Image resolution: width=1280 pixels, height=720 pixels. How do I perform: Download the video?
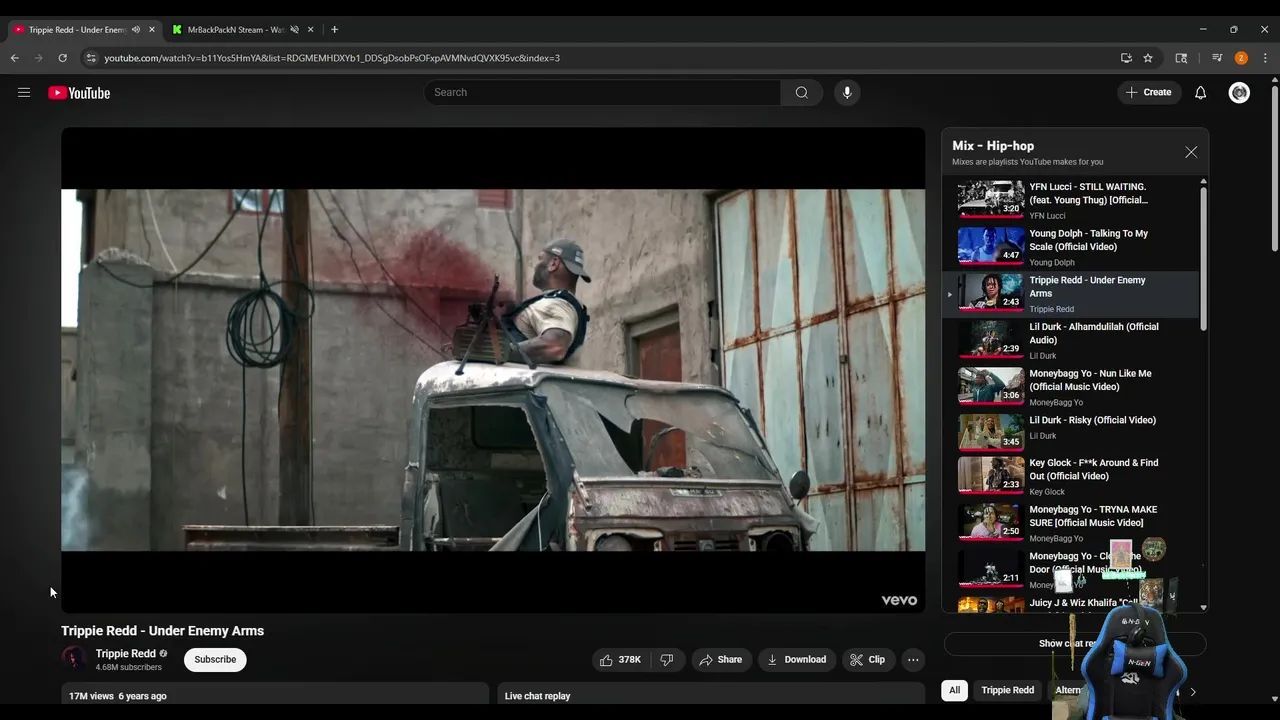pos(796,660)
